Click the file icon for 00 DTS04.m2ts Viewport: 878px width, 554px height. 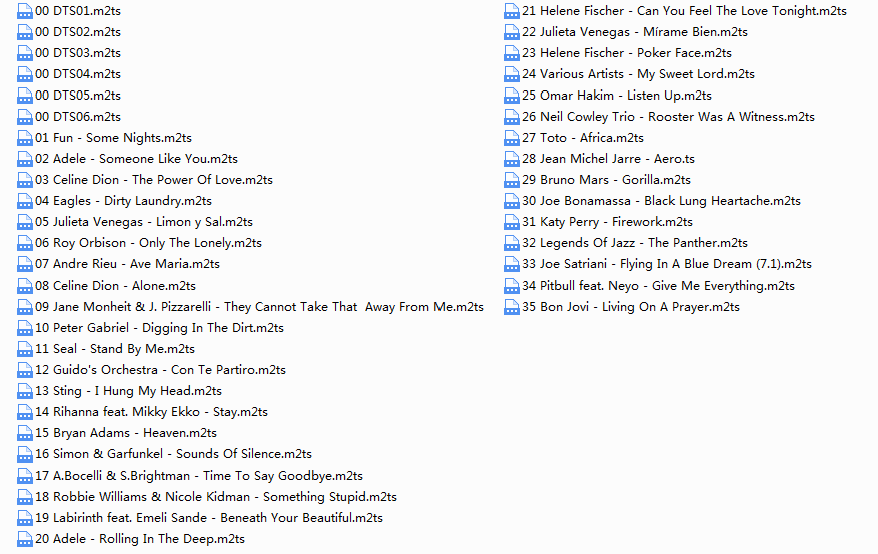(25, 74)
